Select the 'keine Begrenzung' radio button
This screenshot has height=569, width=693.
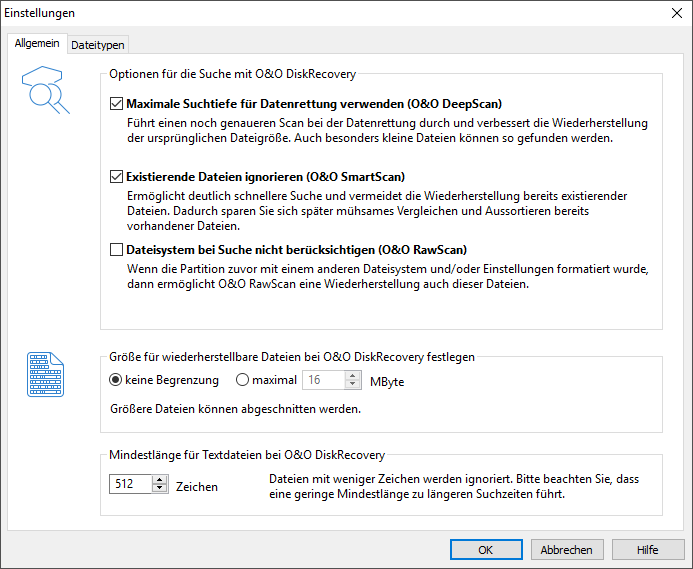tap(116, 380)
